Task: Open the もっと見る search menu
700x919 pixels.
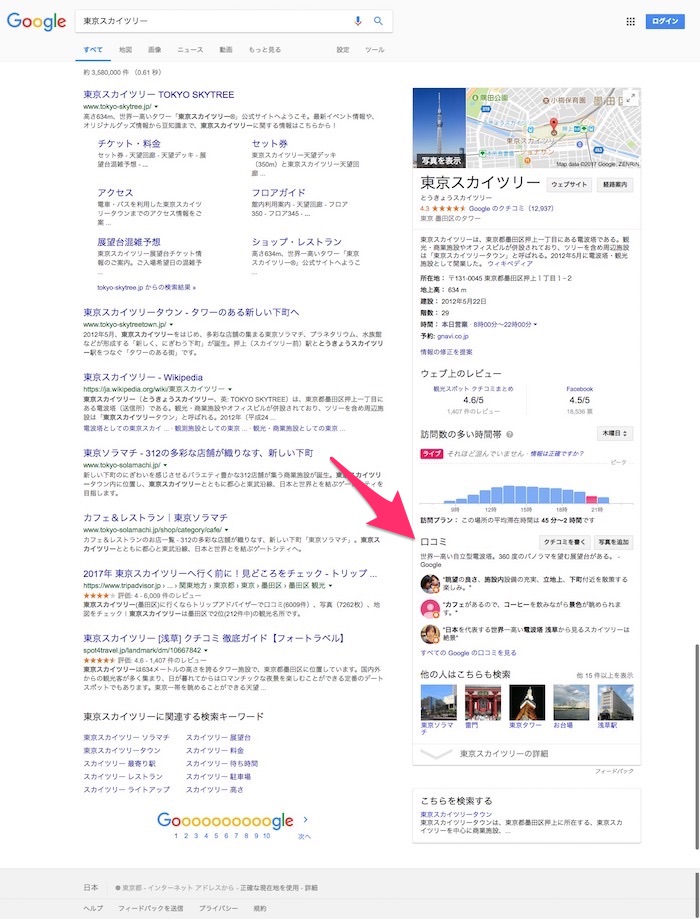Action: pos(264,49)
